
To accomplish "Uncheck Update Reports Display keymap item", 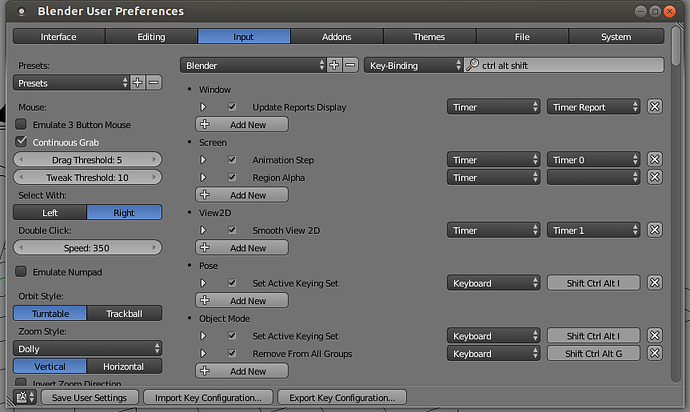I will coord(232,107).
